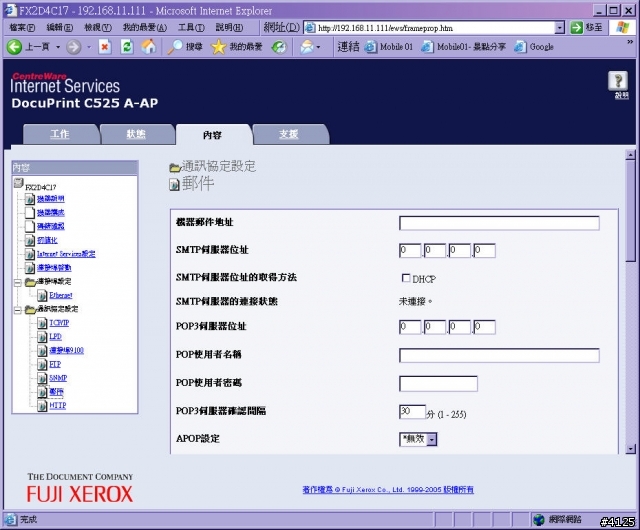Click the green Go arrow icon
Viewport: 640px width, 530px height.
click(576, 28)
